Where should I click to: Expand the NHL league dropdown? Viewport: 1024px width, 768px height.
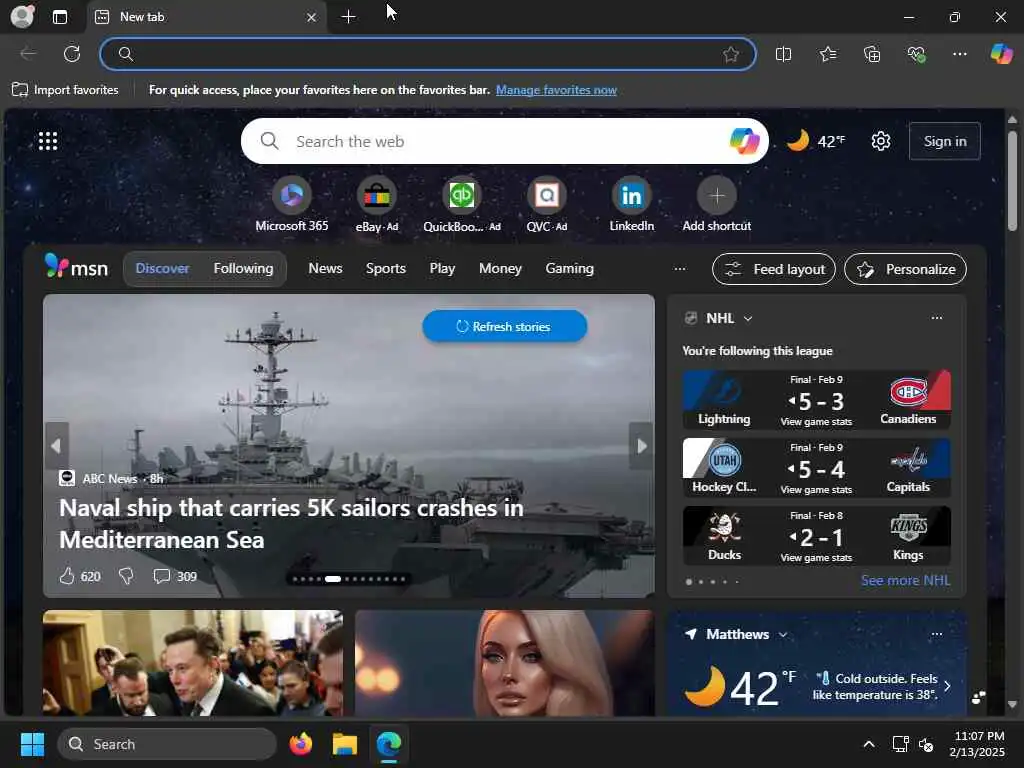pos(748,318)
